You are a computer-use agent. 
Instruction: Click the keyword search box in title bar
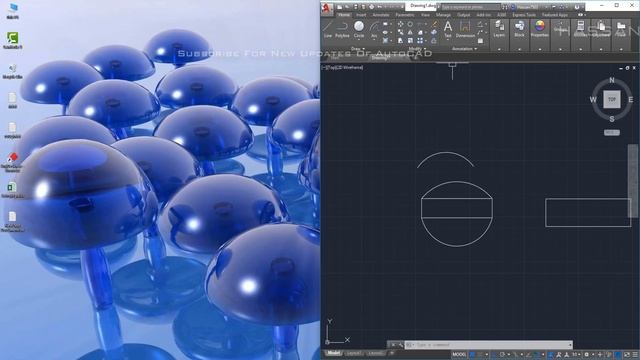coord(470,7)
